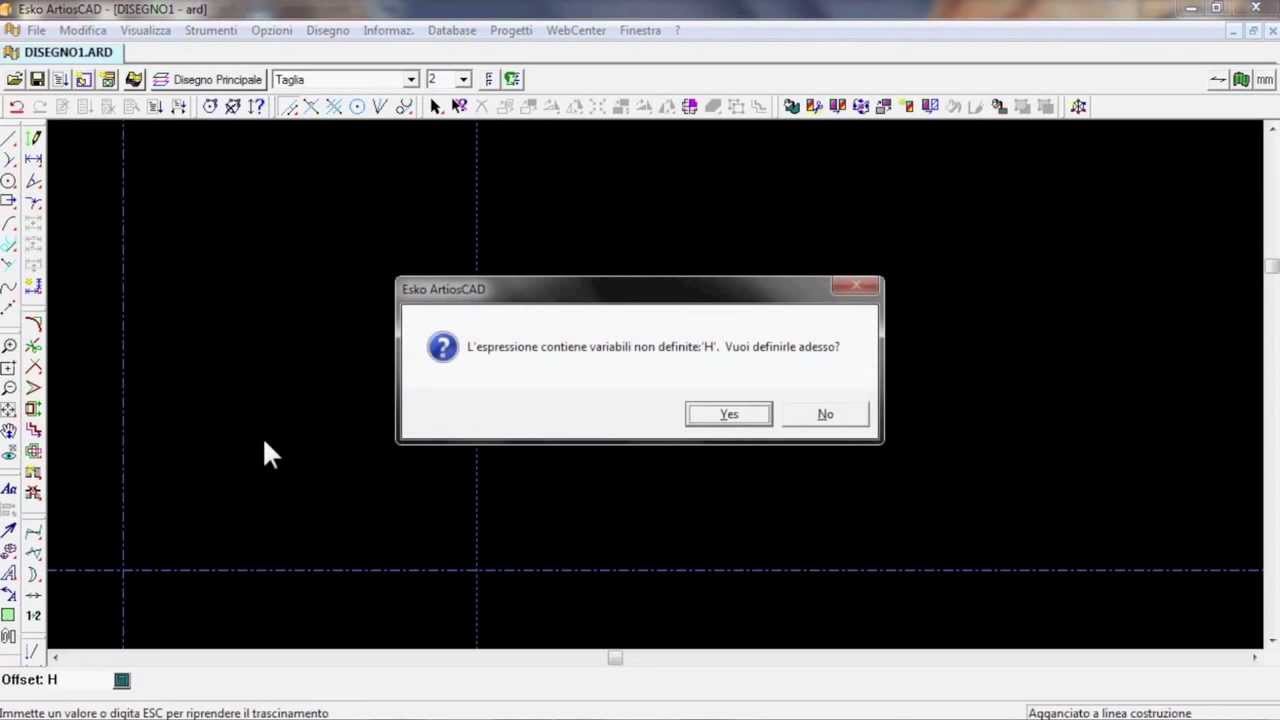Select the rectangle tool in left toolbar
Image resolution: width=1280 pixels, height=720 pixels.
[x=9, y=202]
